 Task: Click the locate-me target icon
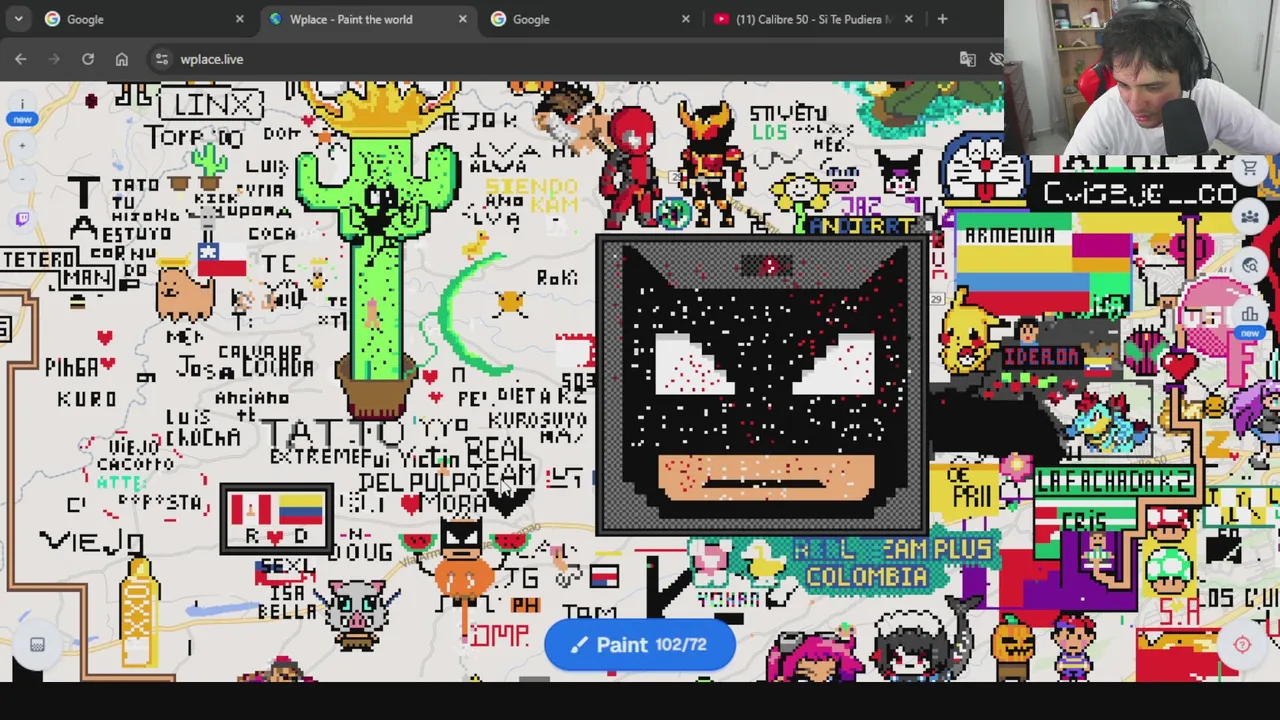click(1242, 645)
